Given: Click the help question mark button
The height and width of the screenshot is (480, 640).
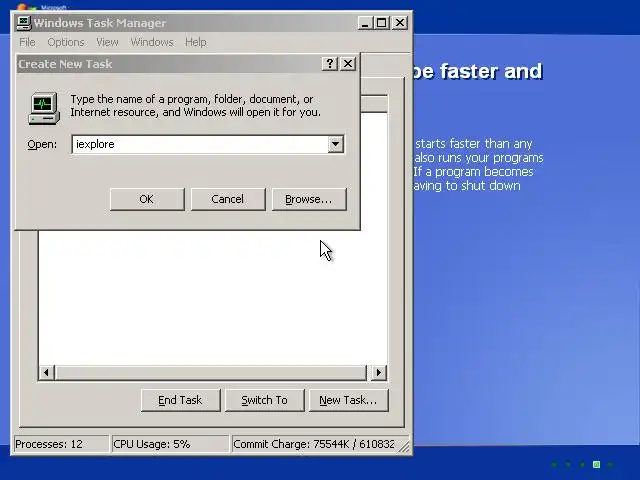Looking at the screenshot, I should pos(330,64).
